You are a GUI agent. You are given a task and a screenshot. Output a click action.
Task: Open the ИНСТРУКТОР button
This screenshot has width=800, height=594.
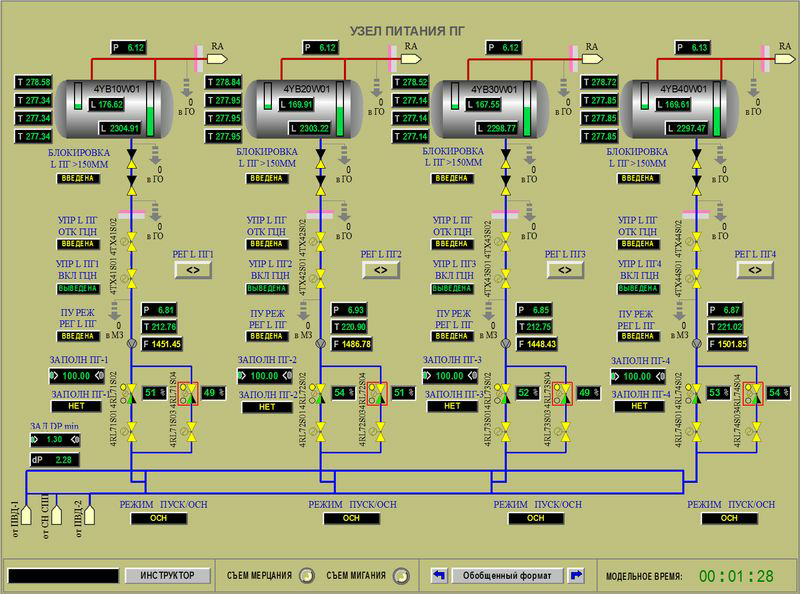[x=167, y=575]
